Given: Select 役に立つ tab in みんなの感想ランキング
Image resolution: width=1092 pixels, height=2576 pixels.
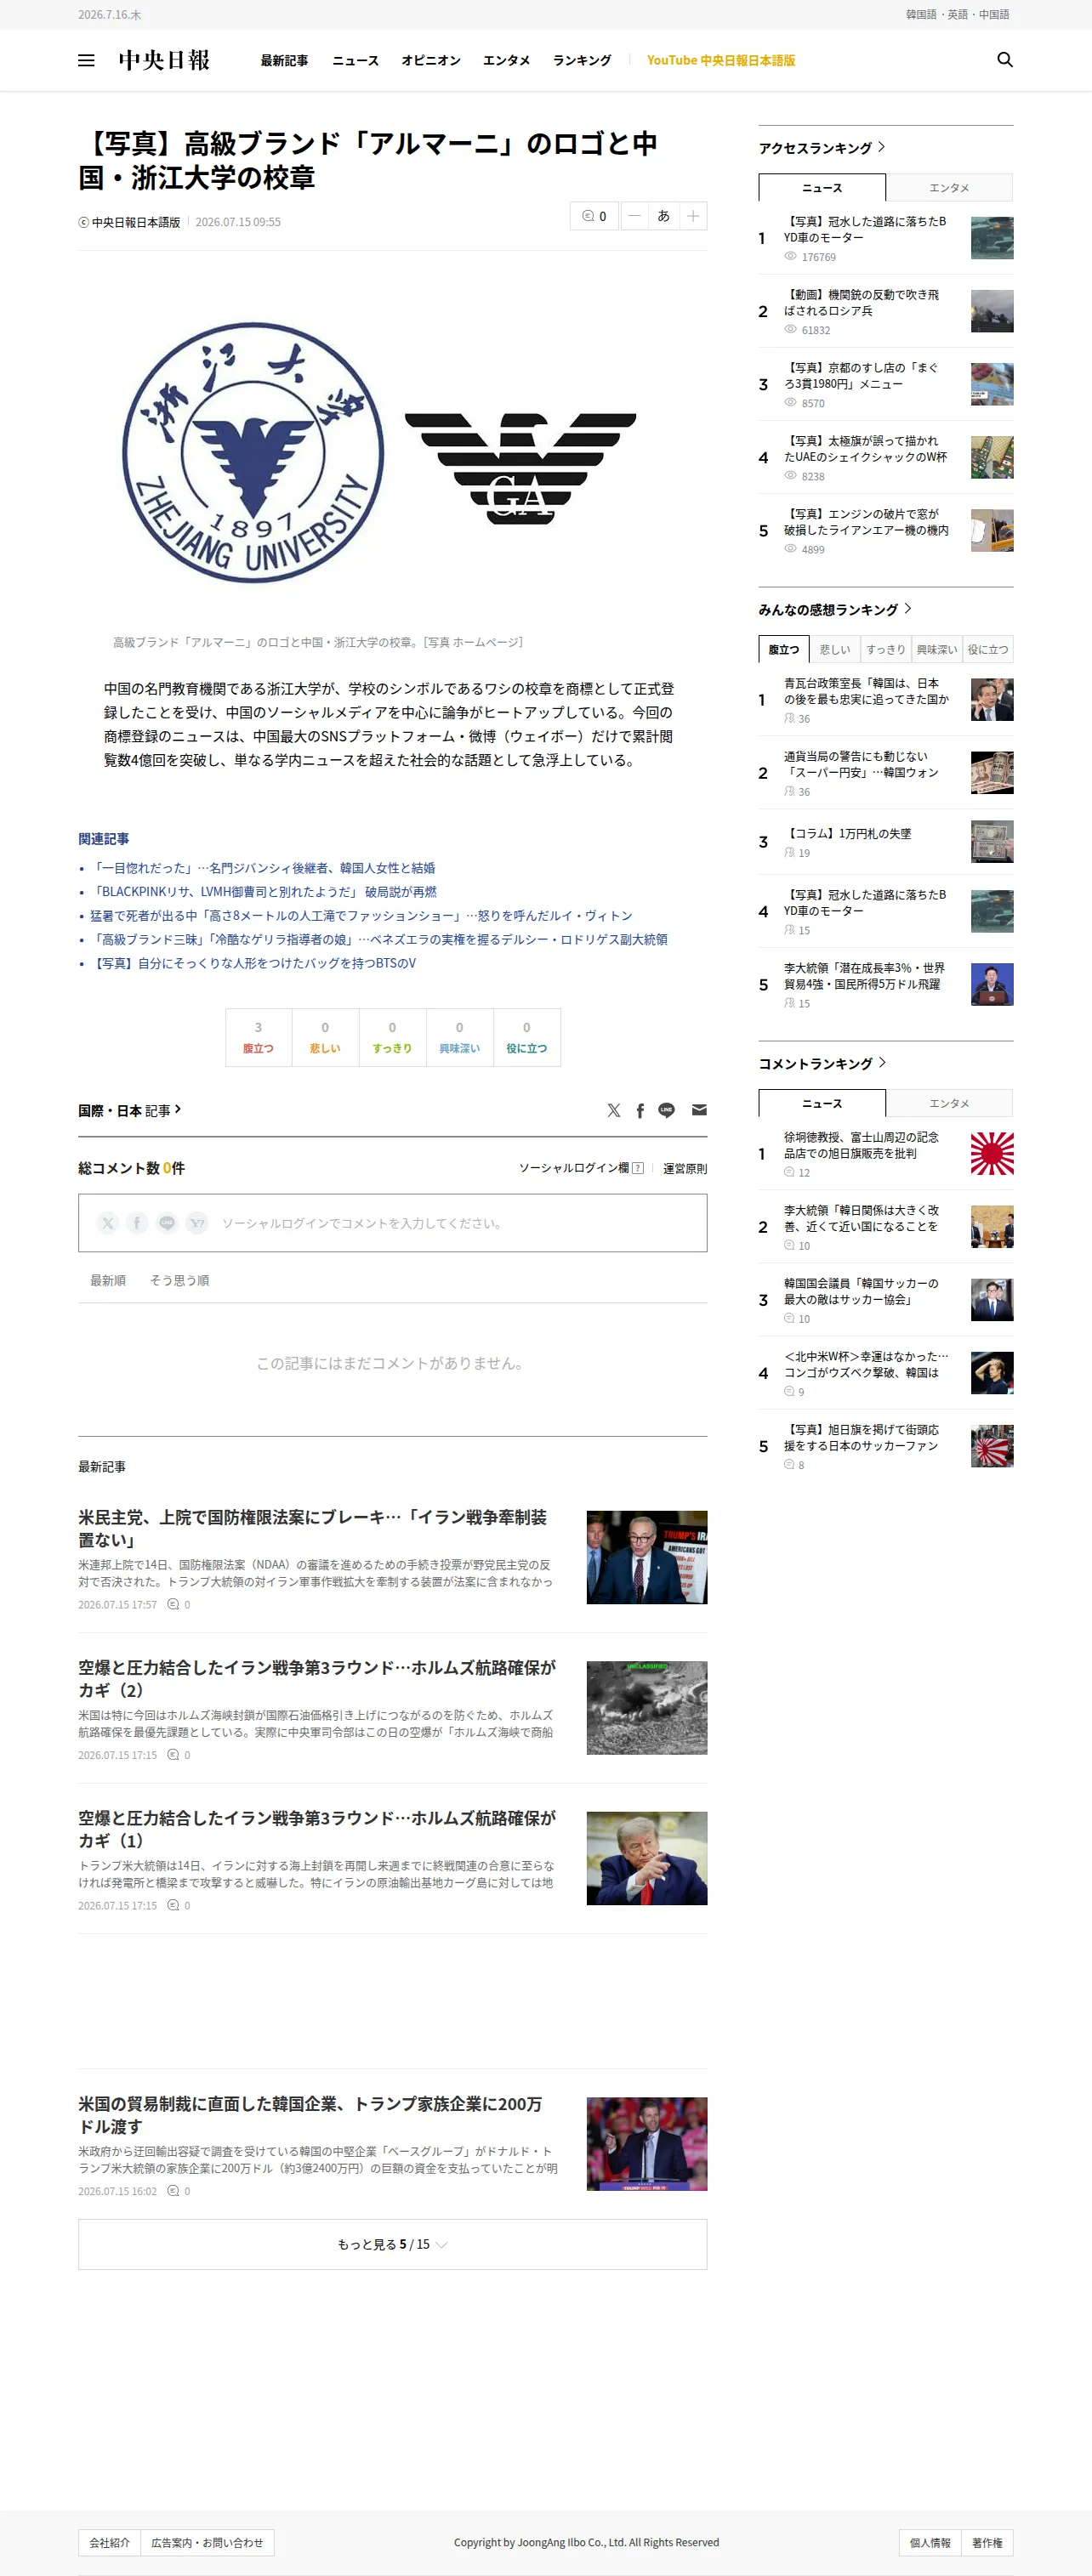Looking at the screenshot, I should click(988, 649).
